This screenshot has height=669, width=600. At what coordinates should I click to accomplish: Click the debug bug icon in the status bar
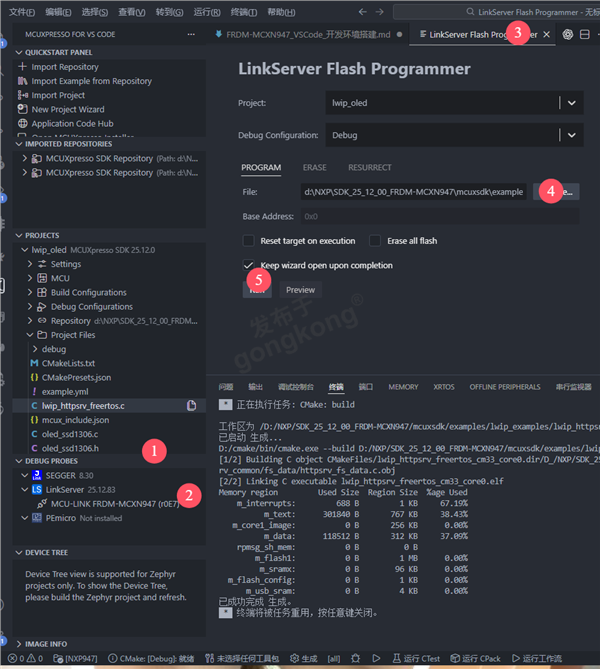[x=355, y=658]
